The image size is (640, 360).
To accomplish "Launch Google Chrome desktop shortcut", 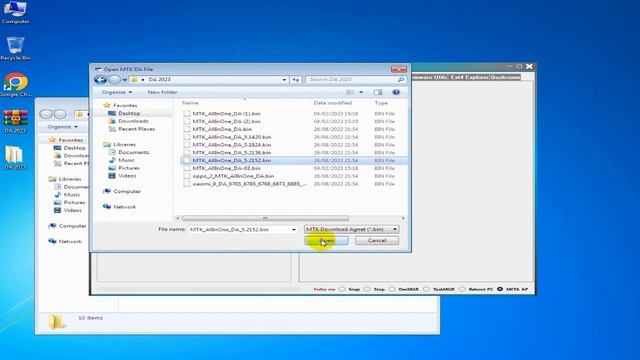I will pyautogui.click(x=15, y=85).
